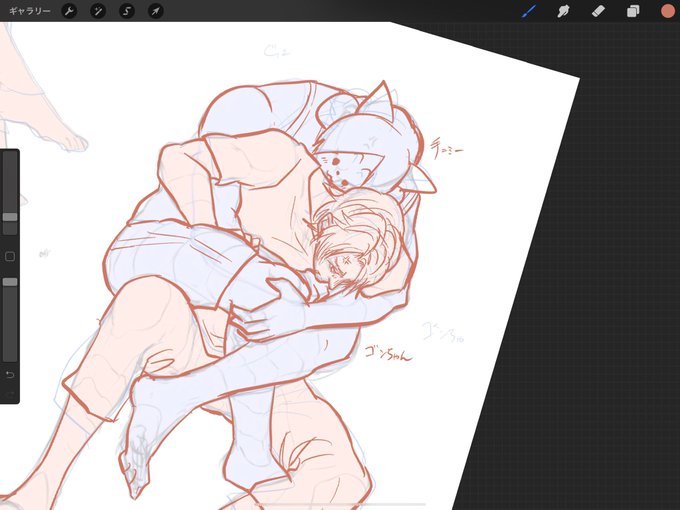Screen dimensions: 680x510
Task: Click the handwritten ゴンちゃん label on the canvas
Action: (x=388, y=354)
